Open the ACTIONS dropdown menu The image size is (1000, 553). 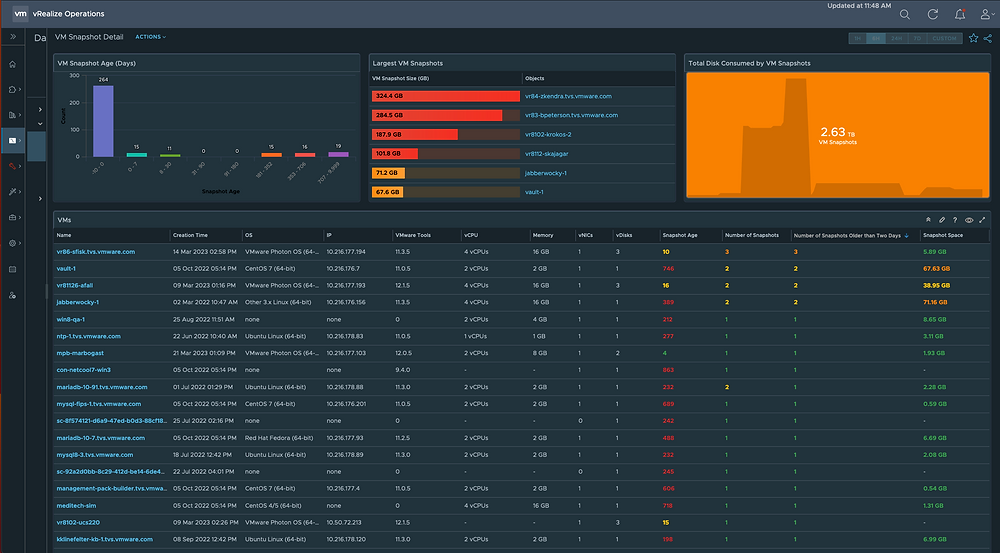(151, 37)
